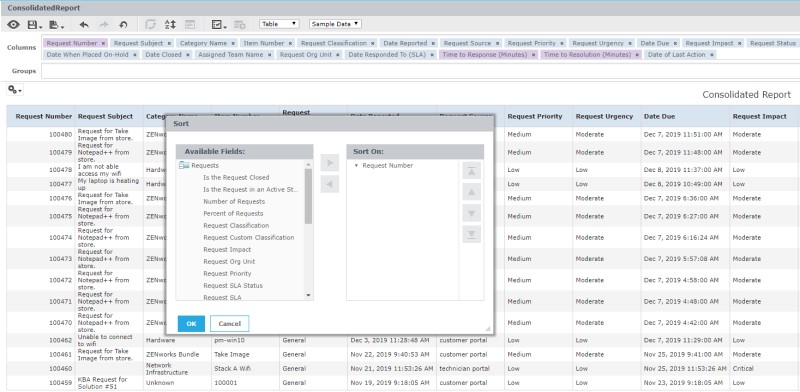Remove Assigned Team Name column chip
Screen dimensions: 800x392
[x=269, y=55]
